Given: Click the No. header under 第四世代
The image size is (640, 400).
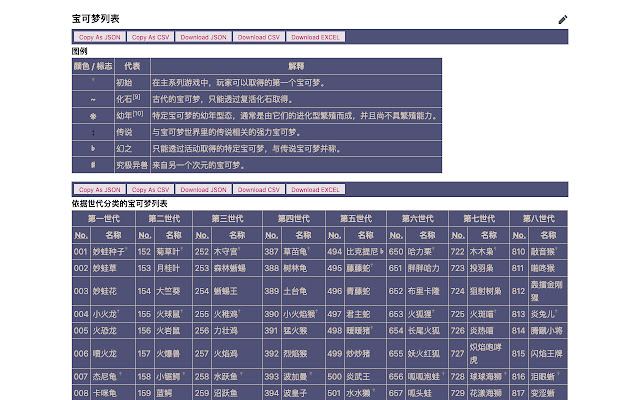Looking at the screenshot, I should point(271,235).
